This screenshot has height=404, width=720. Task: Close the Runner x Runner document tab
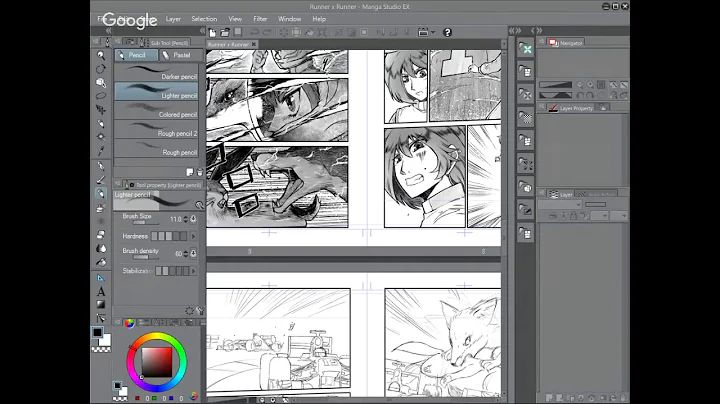click(253, 45)
